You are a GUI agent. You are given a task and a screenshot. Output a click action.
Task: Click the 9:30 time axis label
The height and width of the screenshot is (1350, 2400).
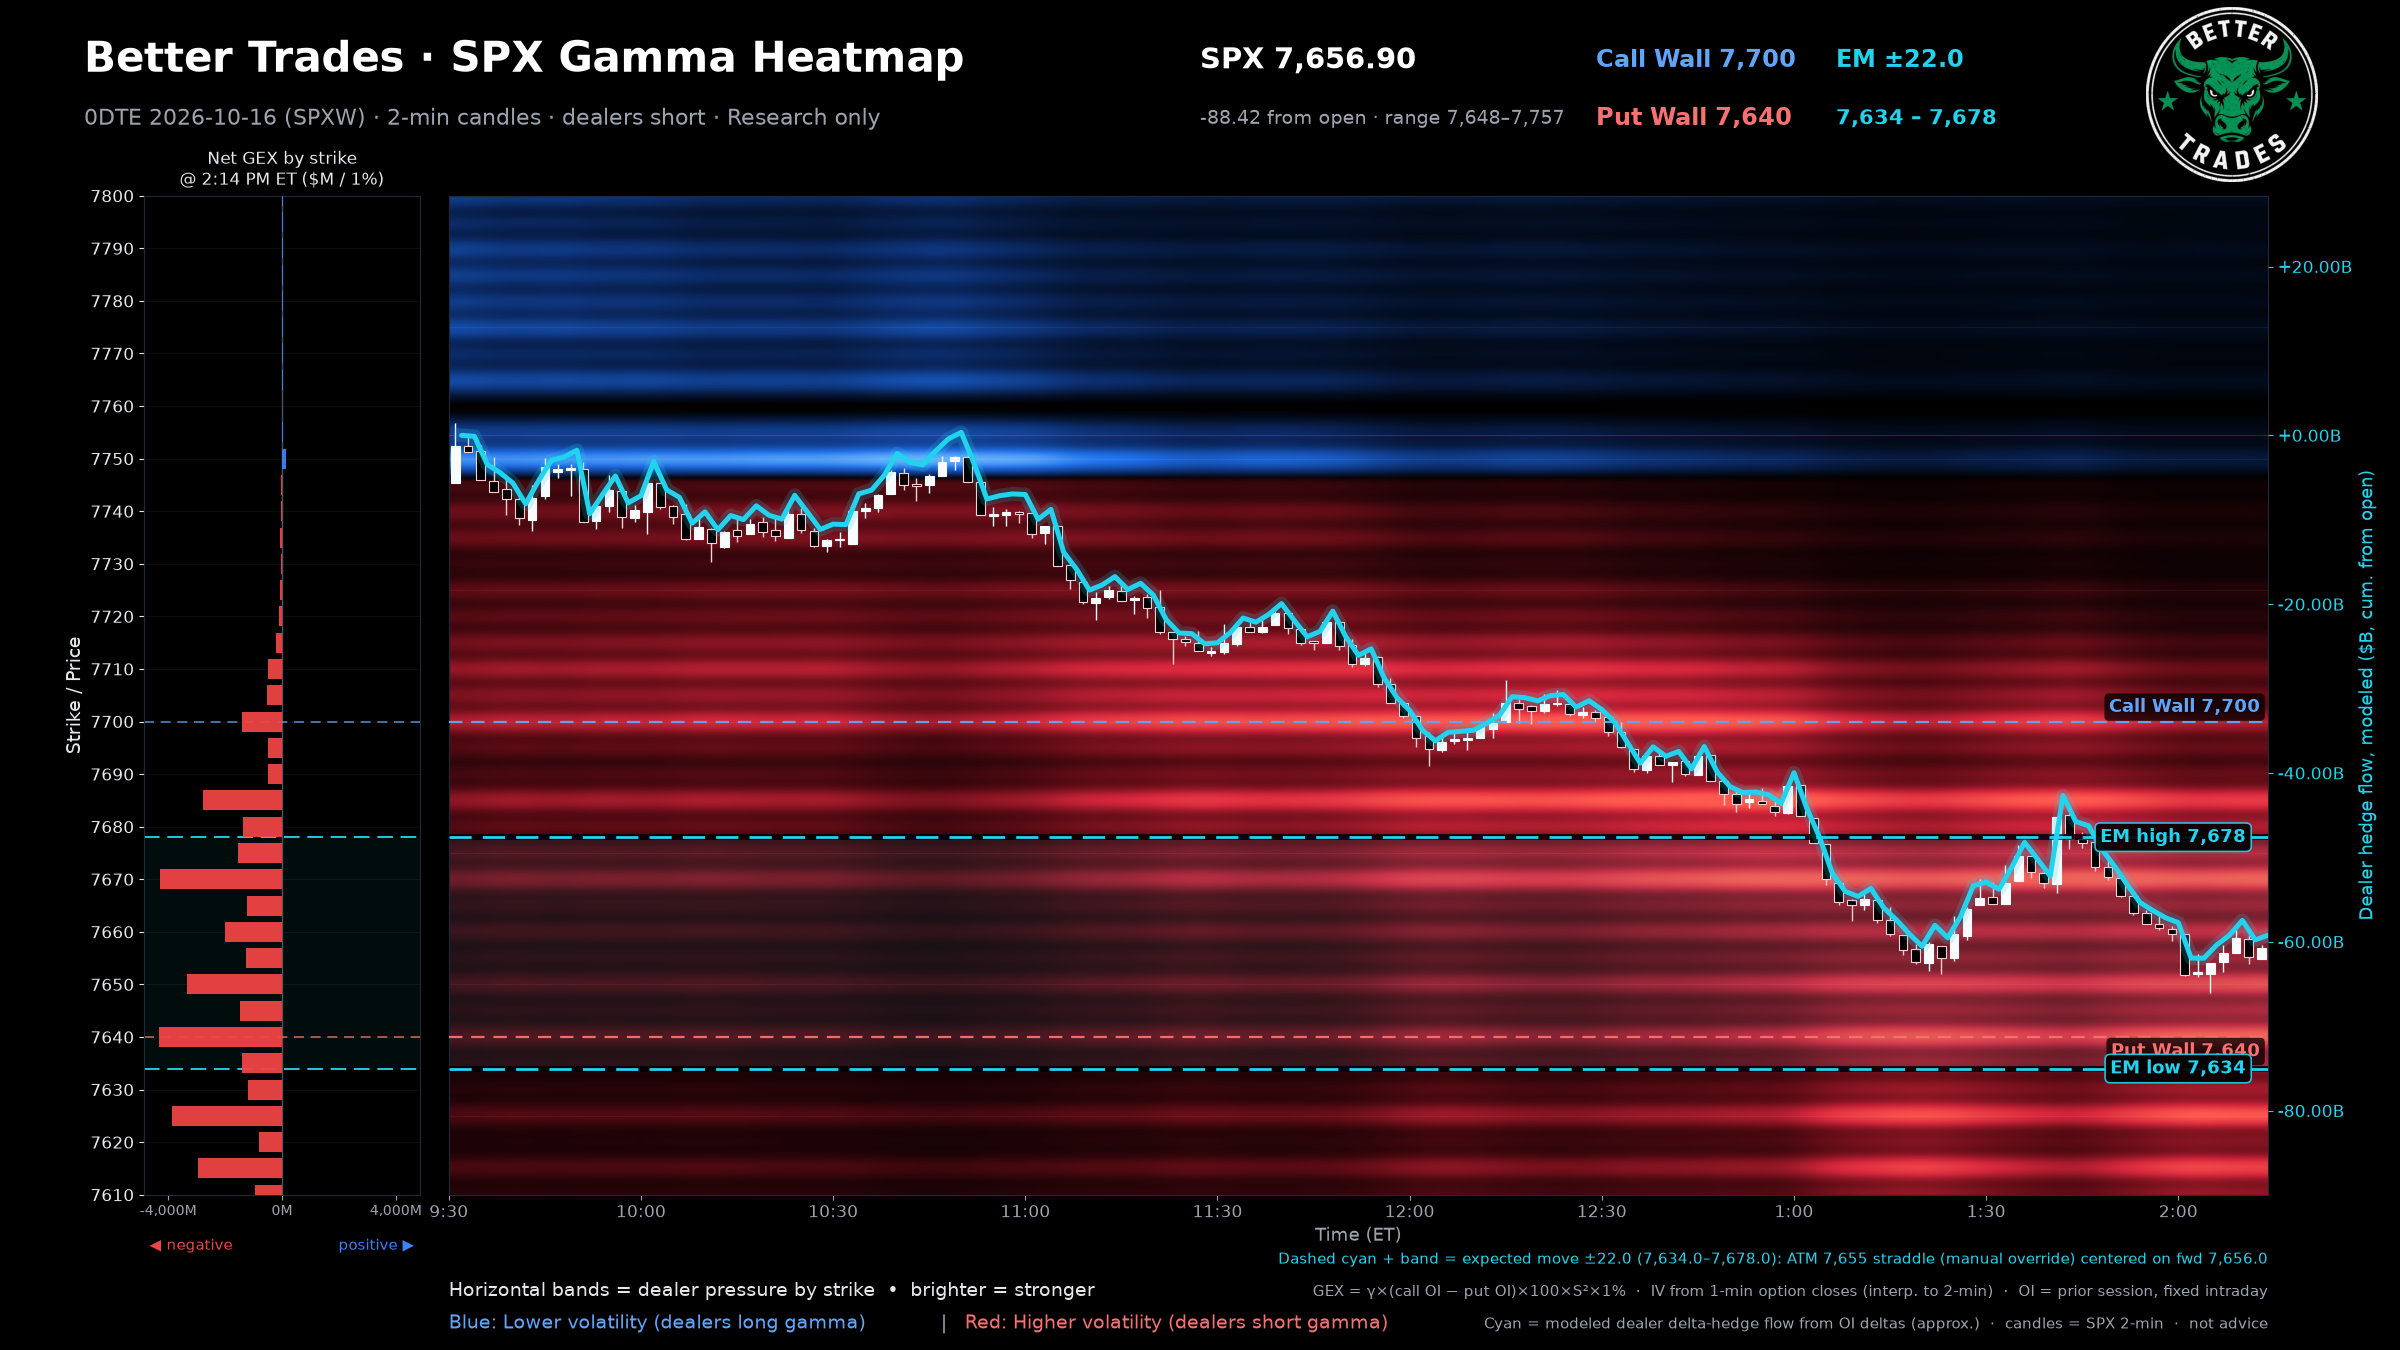(449, 1212)
